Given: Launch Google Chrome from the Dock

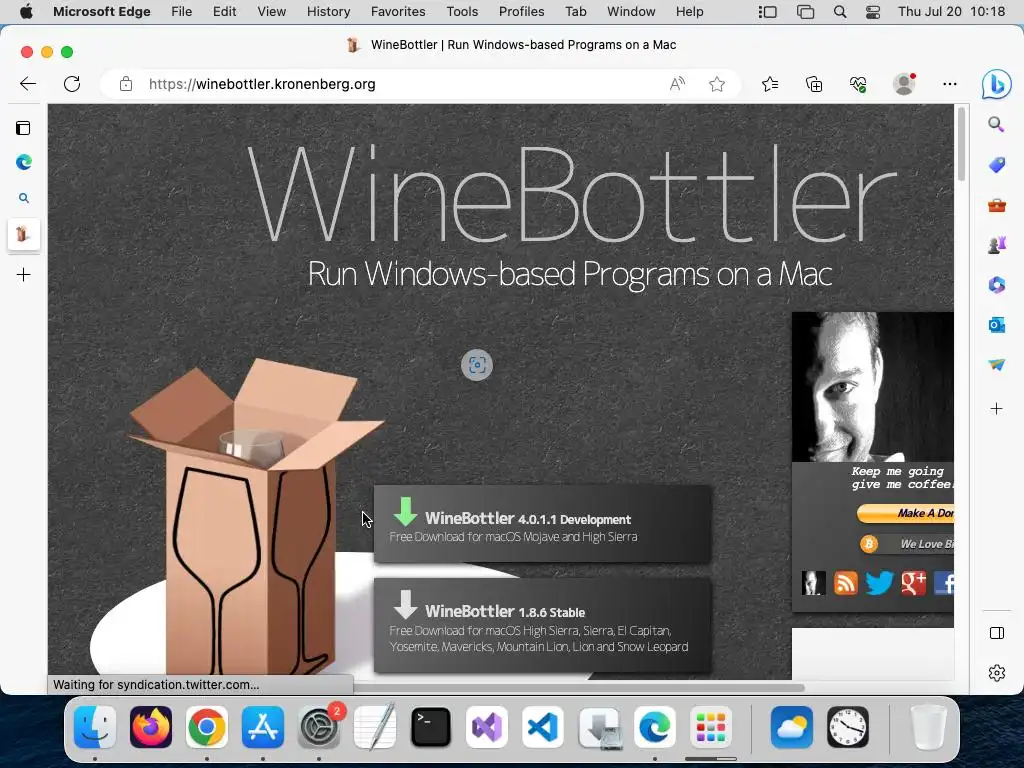Looking at the screenshot, I should point(206,727).
